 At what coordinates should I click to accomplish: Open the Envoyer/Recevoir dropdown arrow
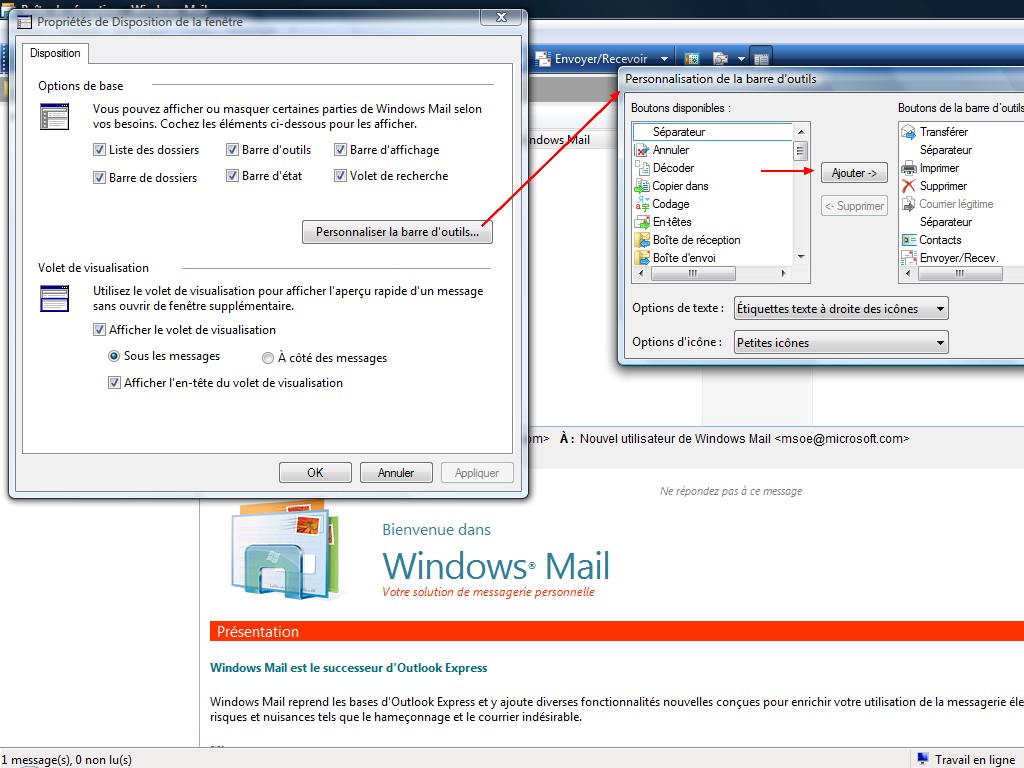pyautogui.click(x=664, y=59)
